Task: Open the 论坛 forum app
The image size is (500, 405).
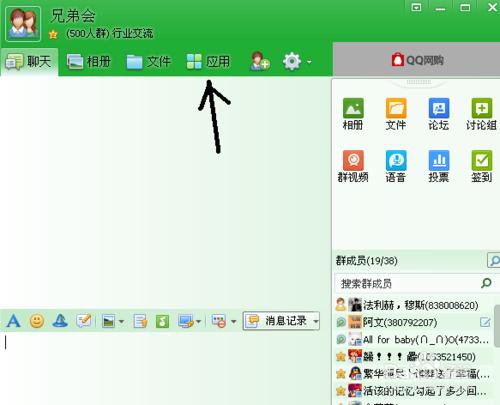Action: tap(439, 114)
